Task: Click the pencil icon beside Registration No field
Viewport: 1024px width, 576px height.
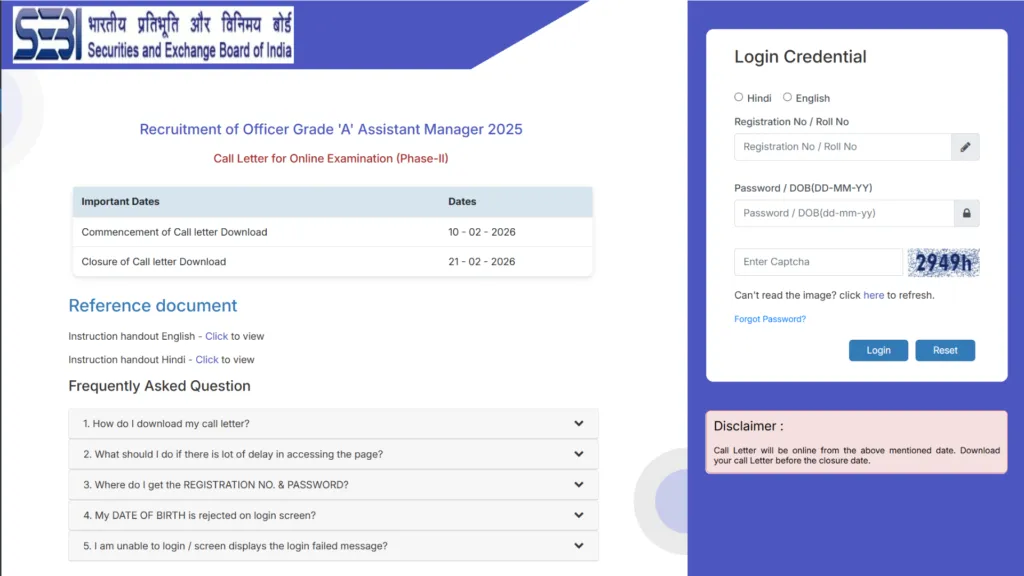Action: (965, 147)
